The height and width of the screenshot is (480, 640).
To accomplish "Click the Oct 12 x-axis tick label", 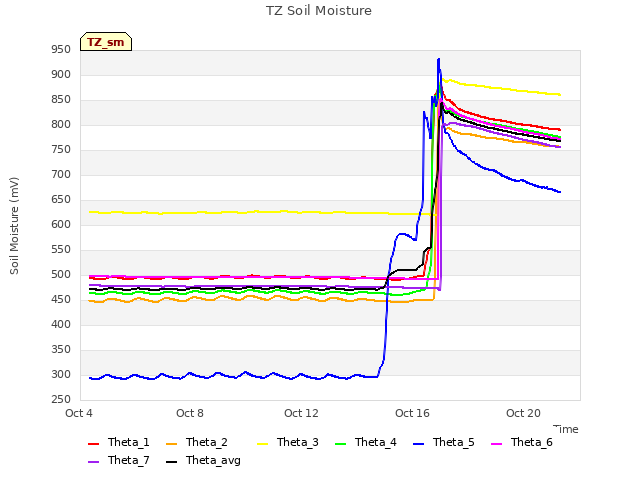I will pos(301,413).
